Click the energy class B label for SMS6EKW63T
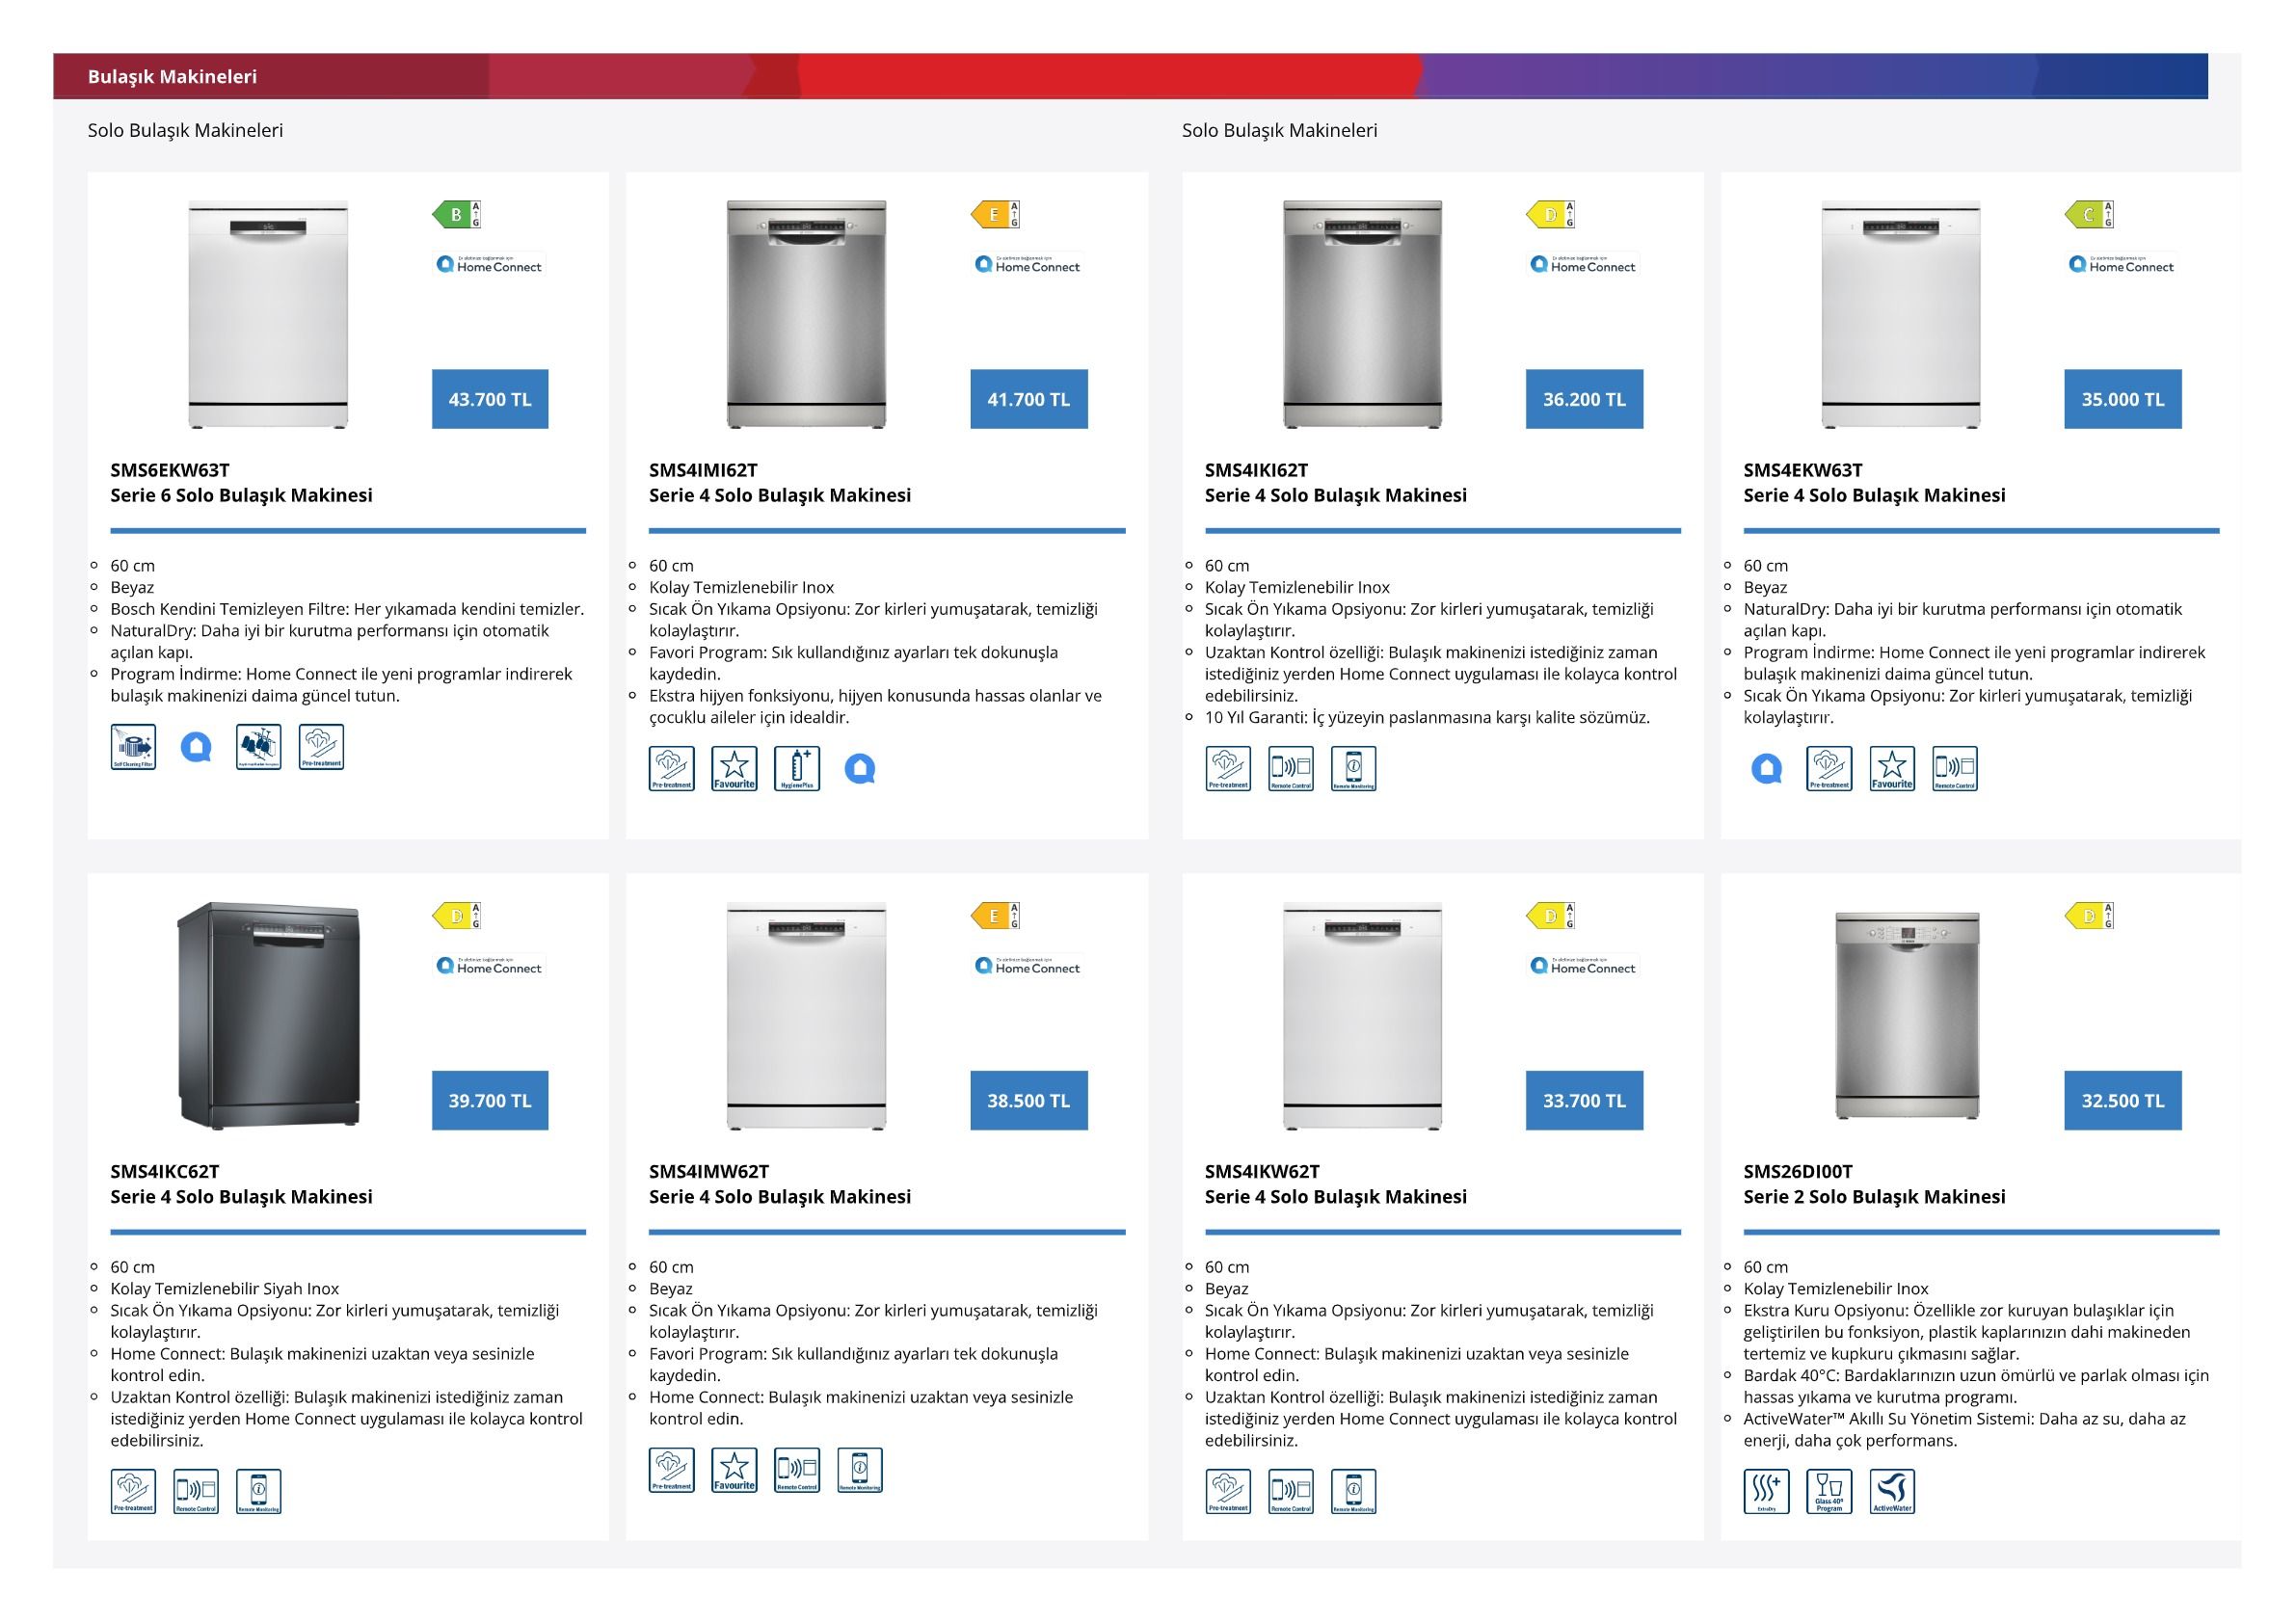2296x1622 pixels. [x=457, y=214]
